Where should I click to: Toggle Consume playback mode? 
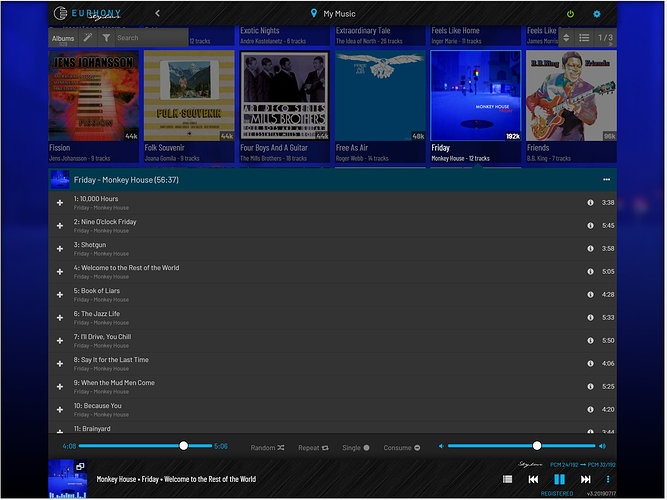click(x=402, y=448)
